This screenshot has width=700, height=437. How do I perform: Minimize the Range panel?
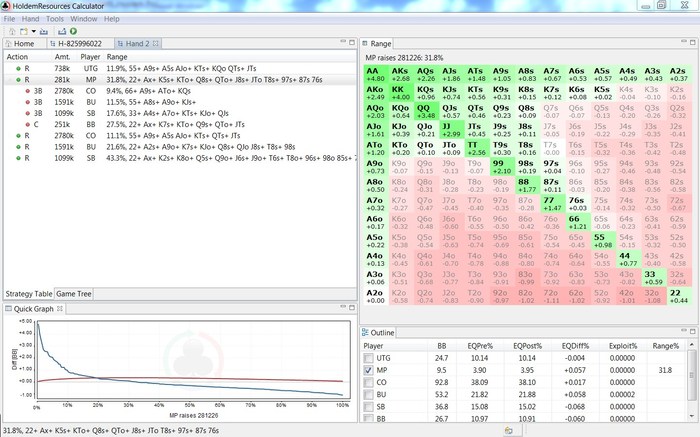click(x=683, y=42)
